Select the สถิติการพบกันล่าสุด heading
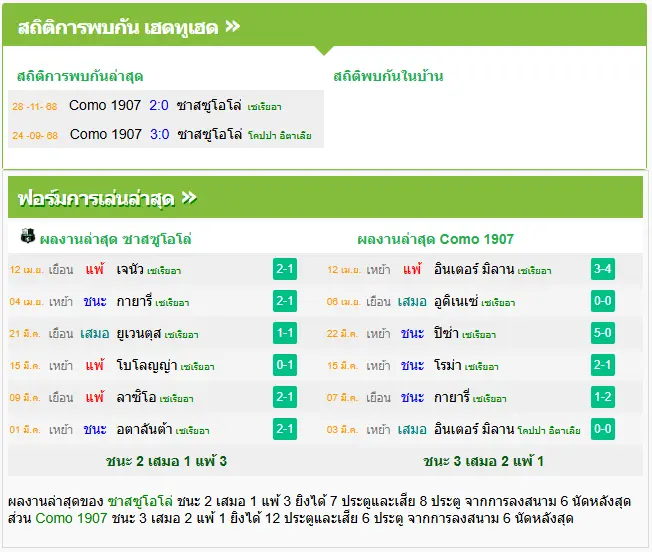 (80, 76)
